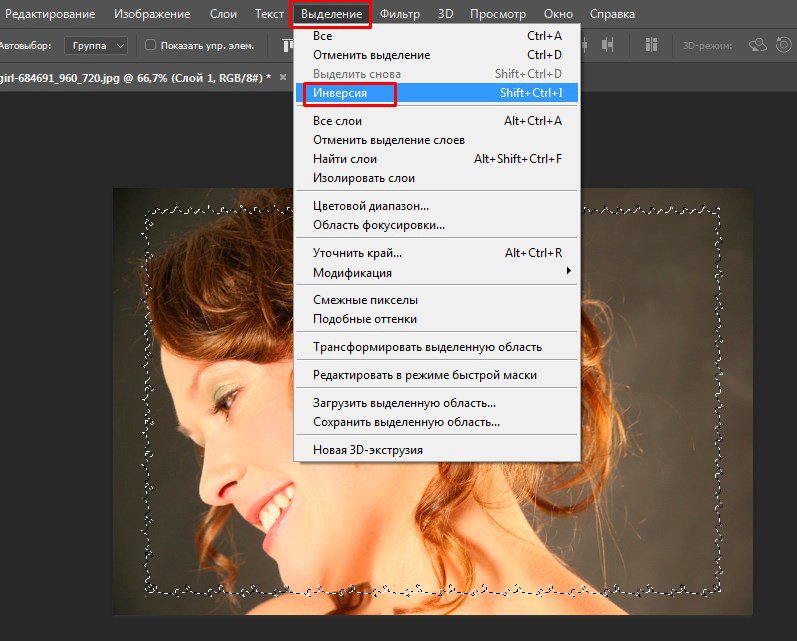Open the 'Фильтр' menu
The height and width of the screenshot is (641, 797).
click(x=399, y=14)
